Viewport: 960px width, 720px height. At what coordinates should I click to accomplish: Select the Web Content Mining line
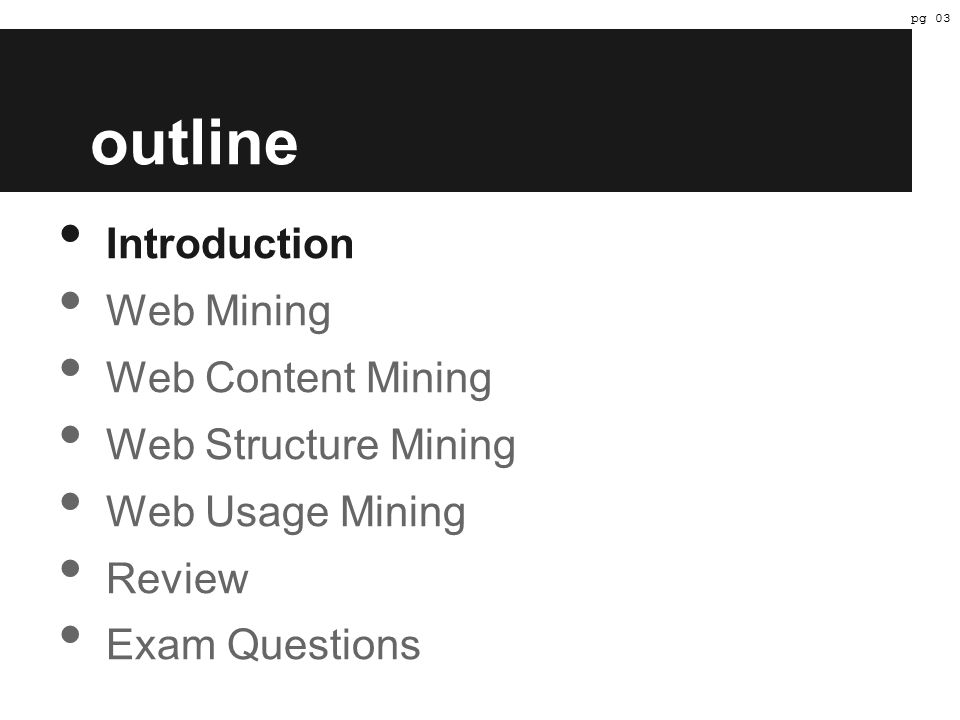299,379
